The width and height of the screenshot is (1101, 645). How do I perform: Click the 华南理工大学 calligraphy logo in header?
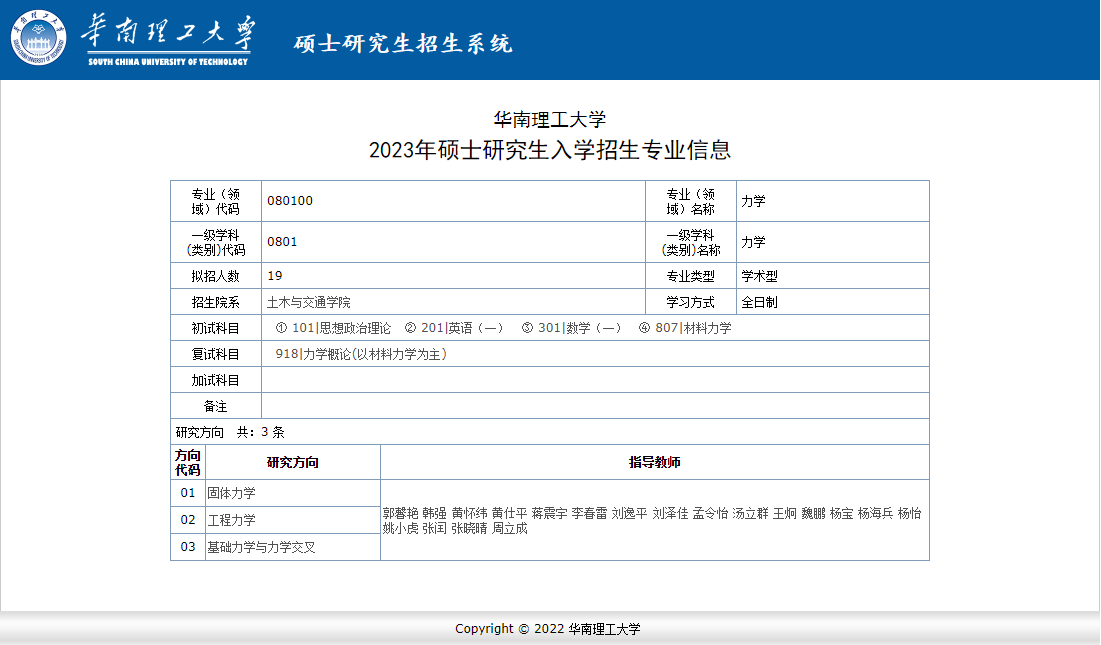coord(169,40)
